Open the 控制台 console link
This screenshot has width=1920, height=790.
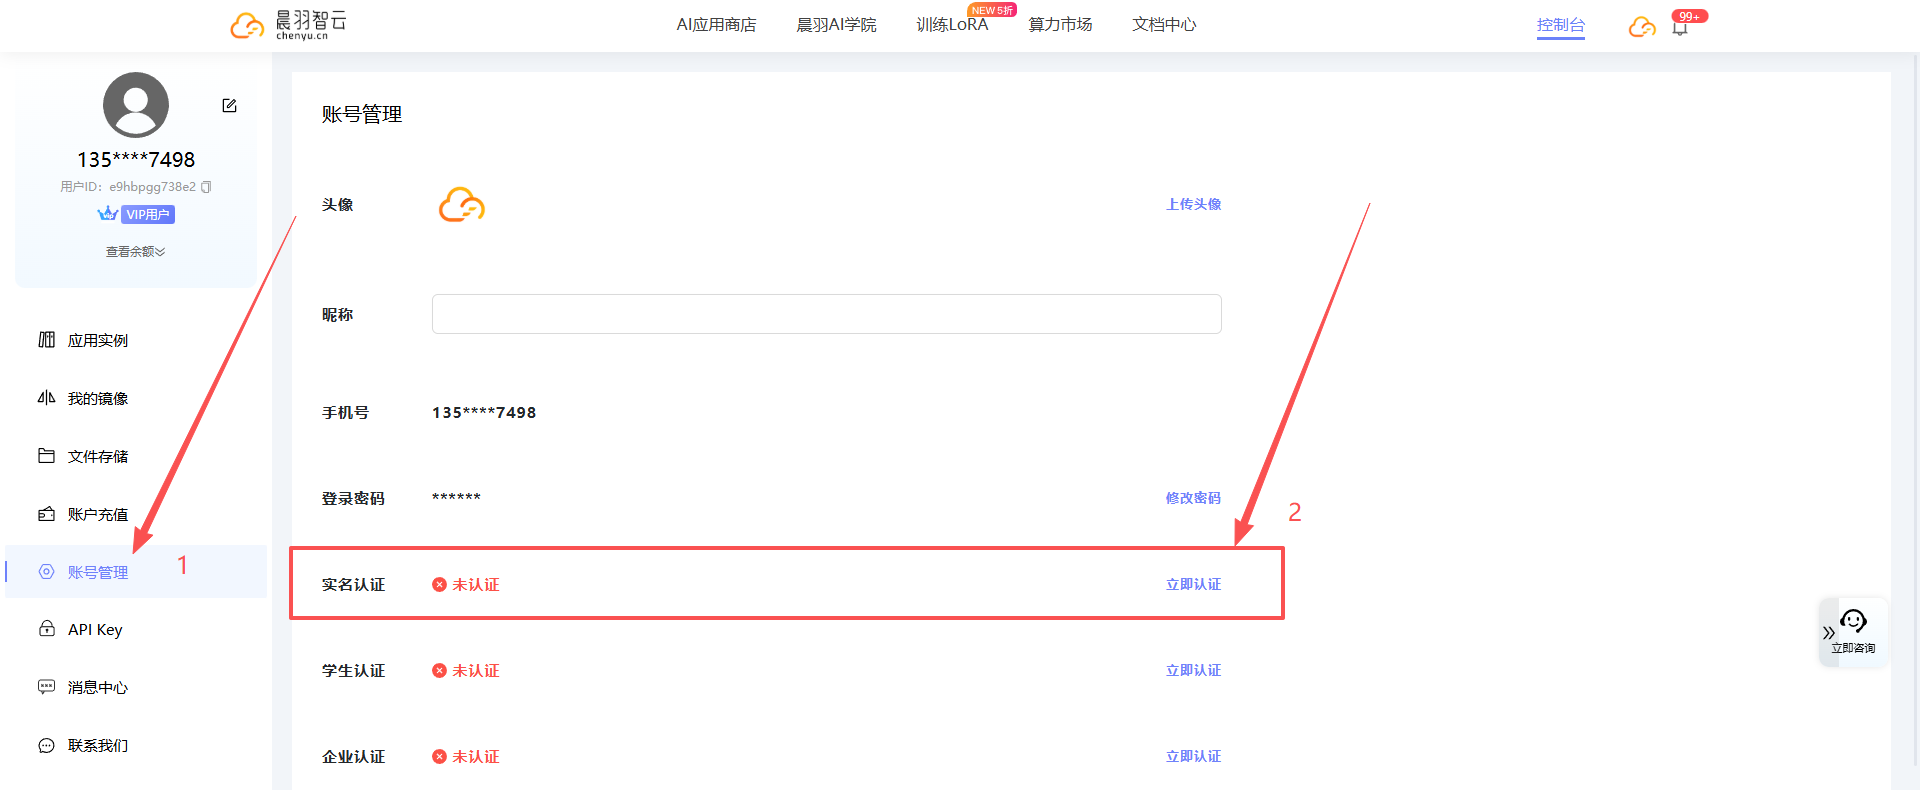[x=1560, y=25]
